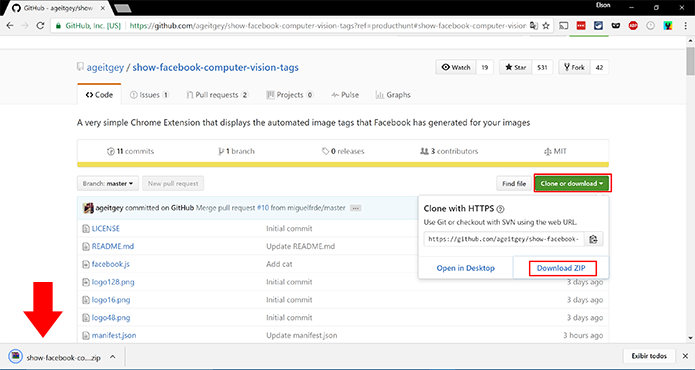This screenshot has width=695, height=370.
Task: Fork this repository
Action: pos(574,67)
